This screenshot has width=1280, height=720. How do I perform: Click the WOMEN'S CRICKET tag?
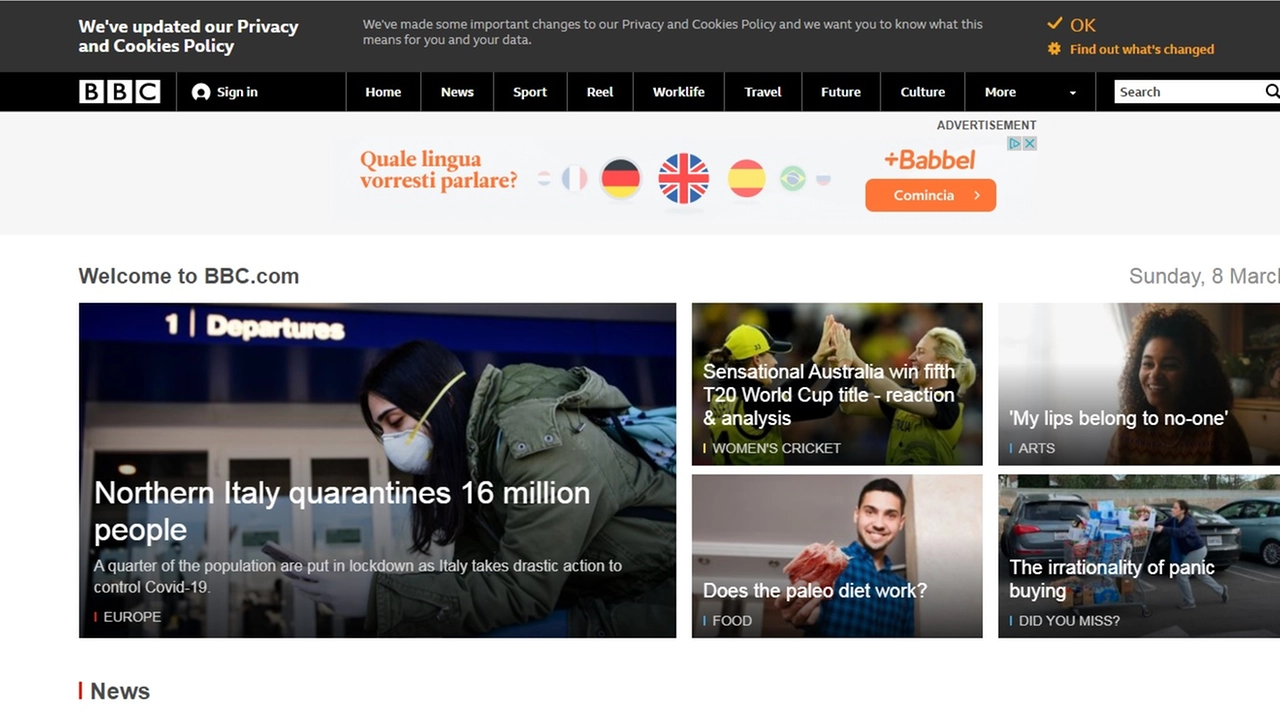[776, 448]
